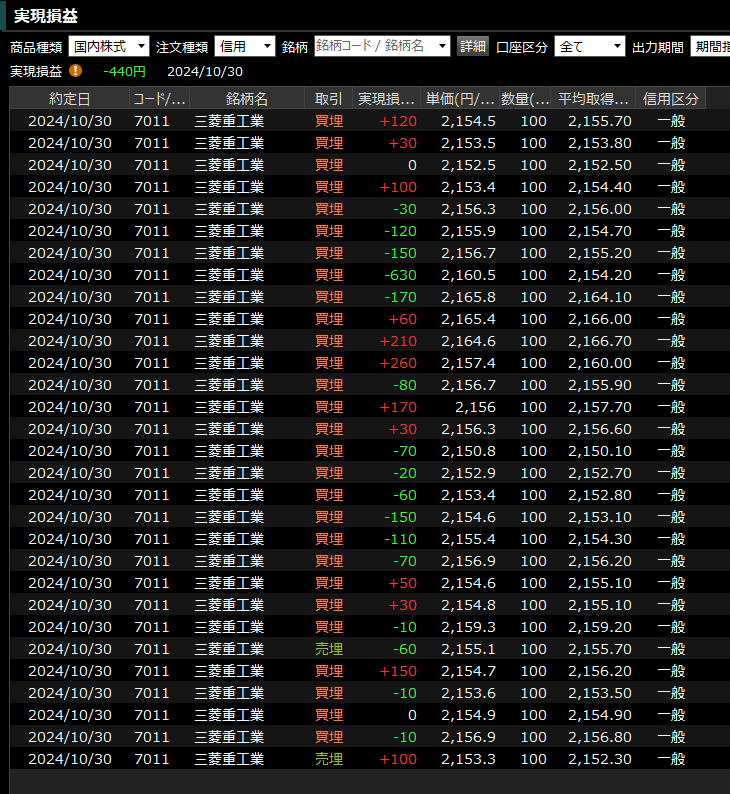This screenshot has width=730, height=794.
Task: Open the 出力期間 dropdown
Action: coord(710,47)
